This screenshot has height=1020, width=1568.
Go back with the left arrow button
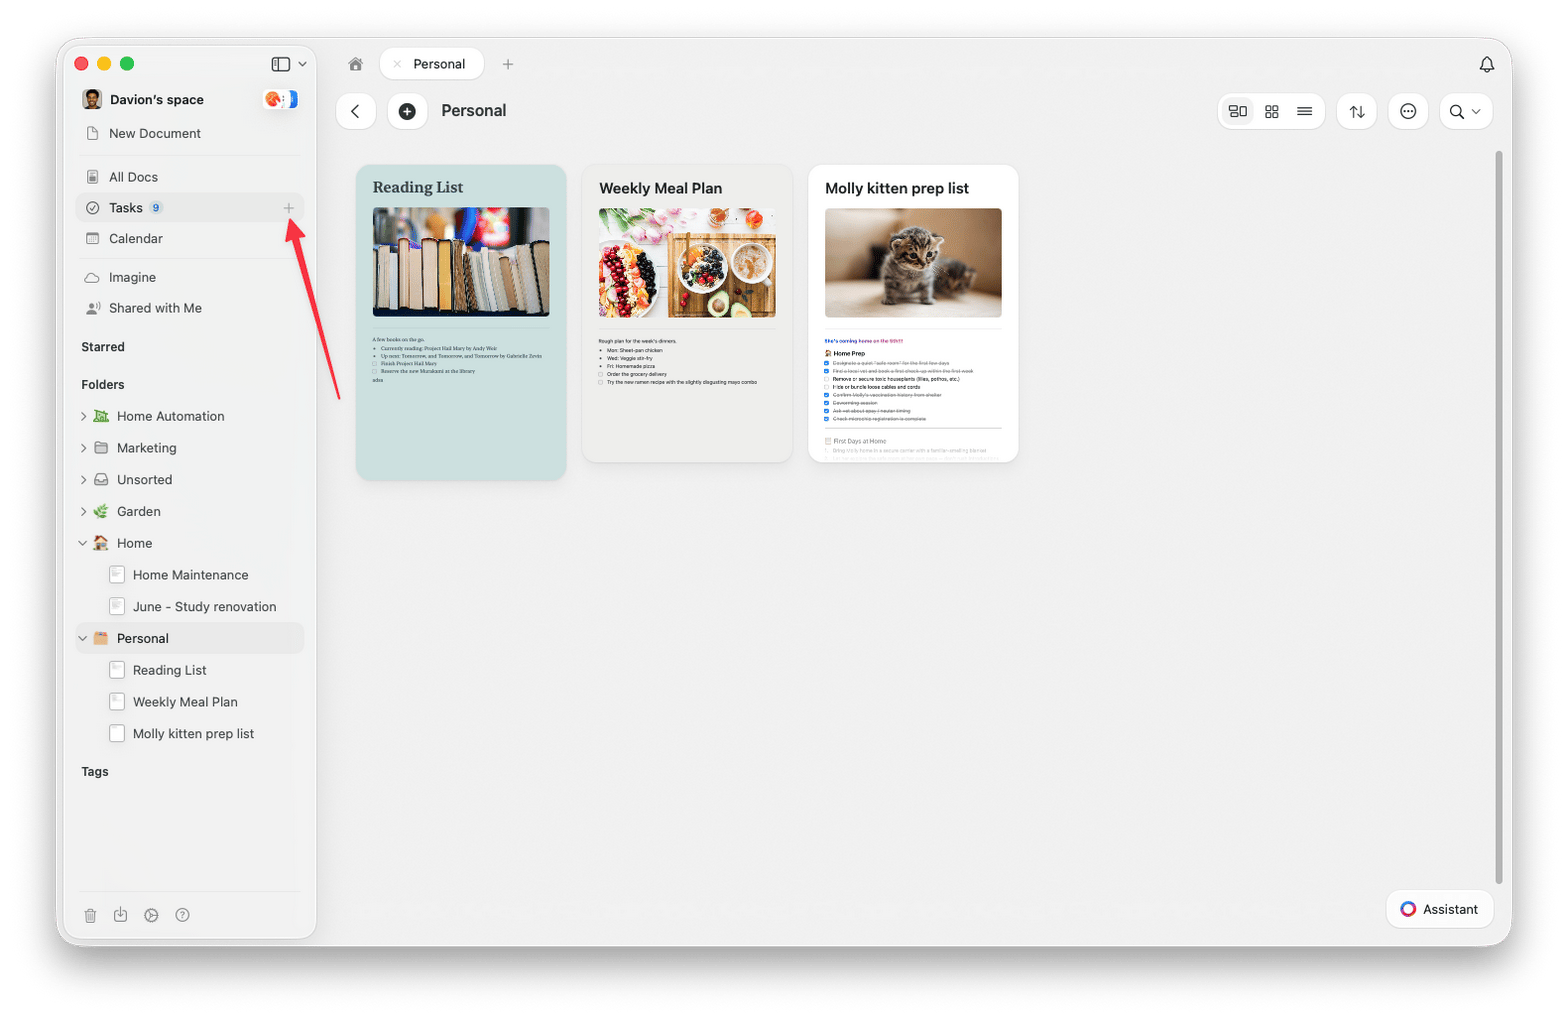(356, 111)
